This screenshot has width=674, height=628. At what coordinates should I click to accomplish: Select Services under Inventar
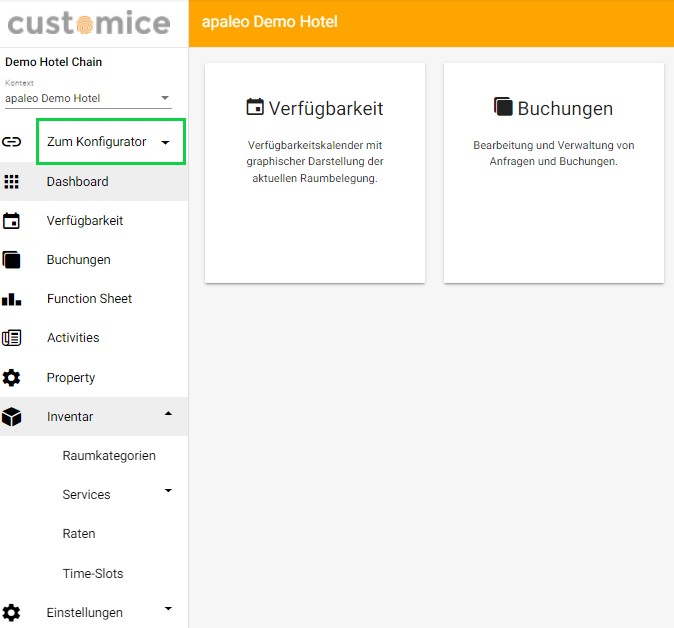point(86,495)
